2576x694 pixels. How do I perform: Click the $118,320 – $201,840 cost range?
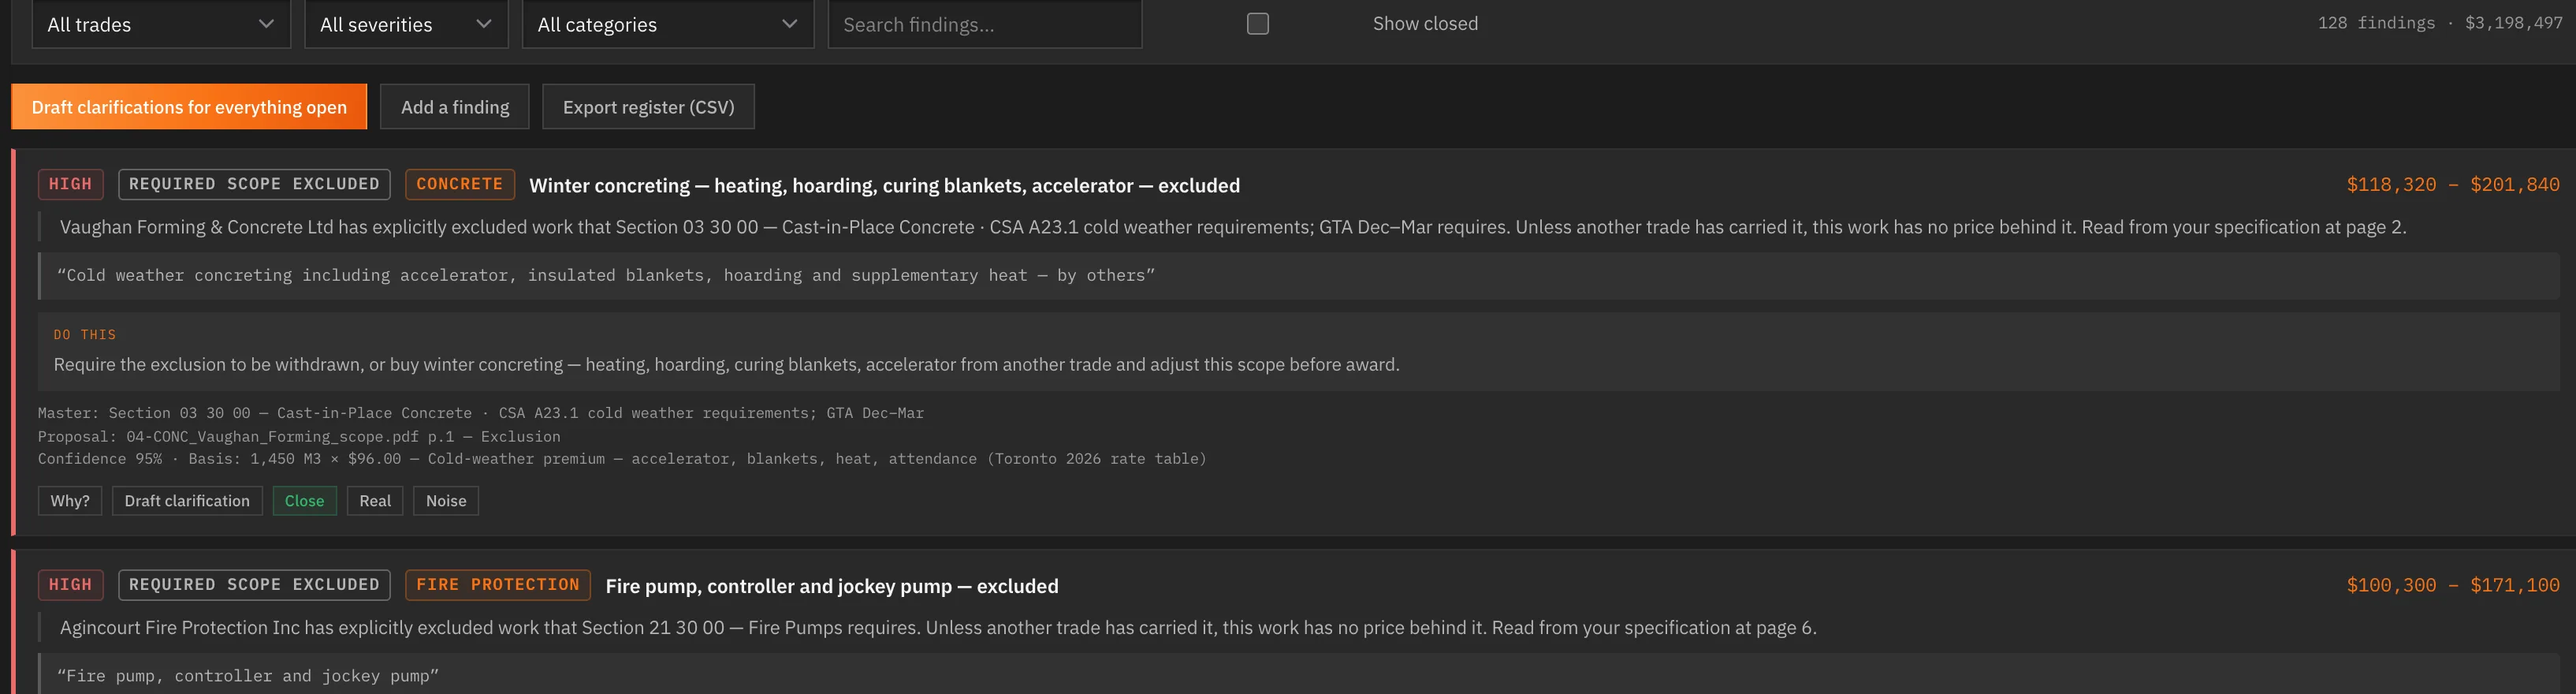2452,185
